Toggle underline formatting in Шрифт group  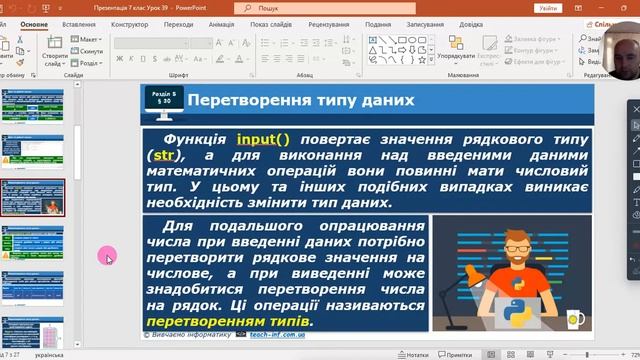click(x=143, y=59)
